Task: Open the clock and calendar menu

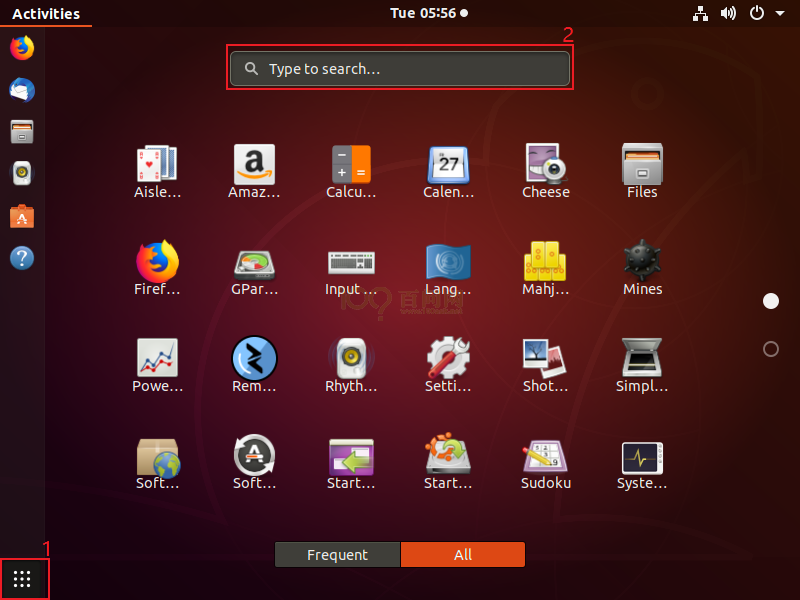Action: point(429,13)
